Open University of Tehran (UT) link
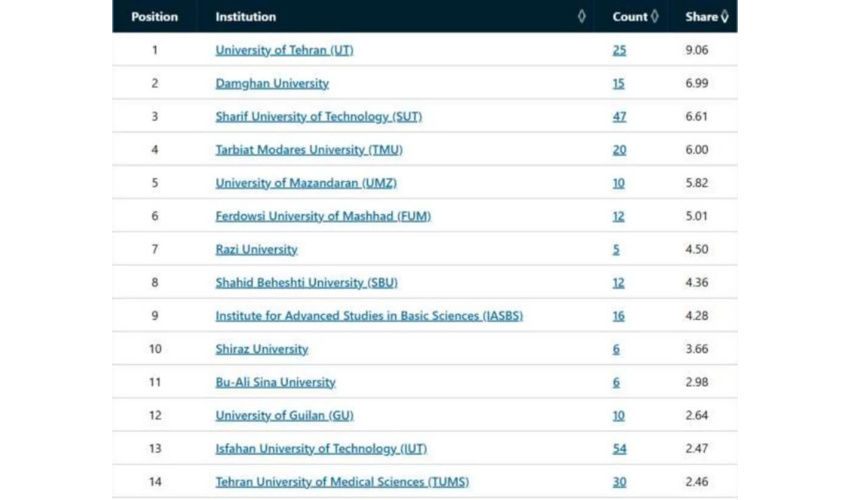The width and height of the screenshot is (850, 500). click(285, 50)
